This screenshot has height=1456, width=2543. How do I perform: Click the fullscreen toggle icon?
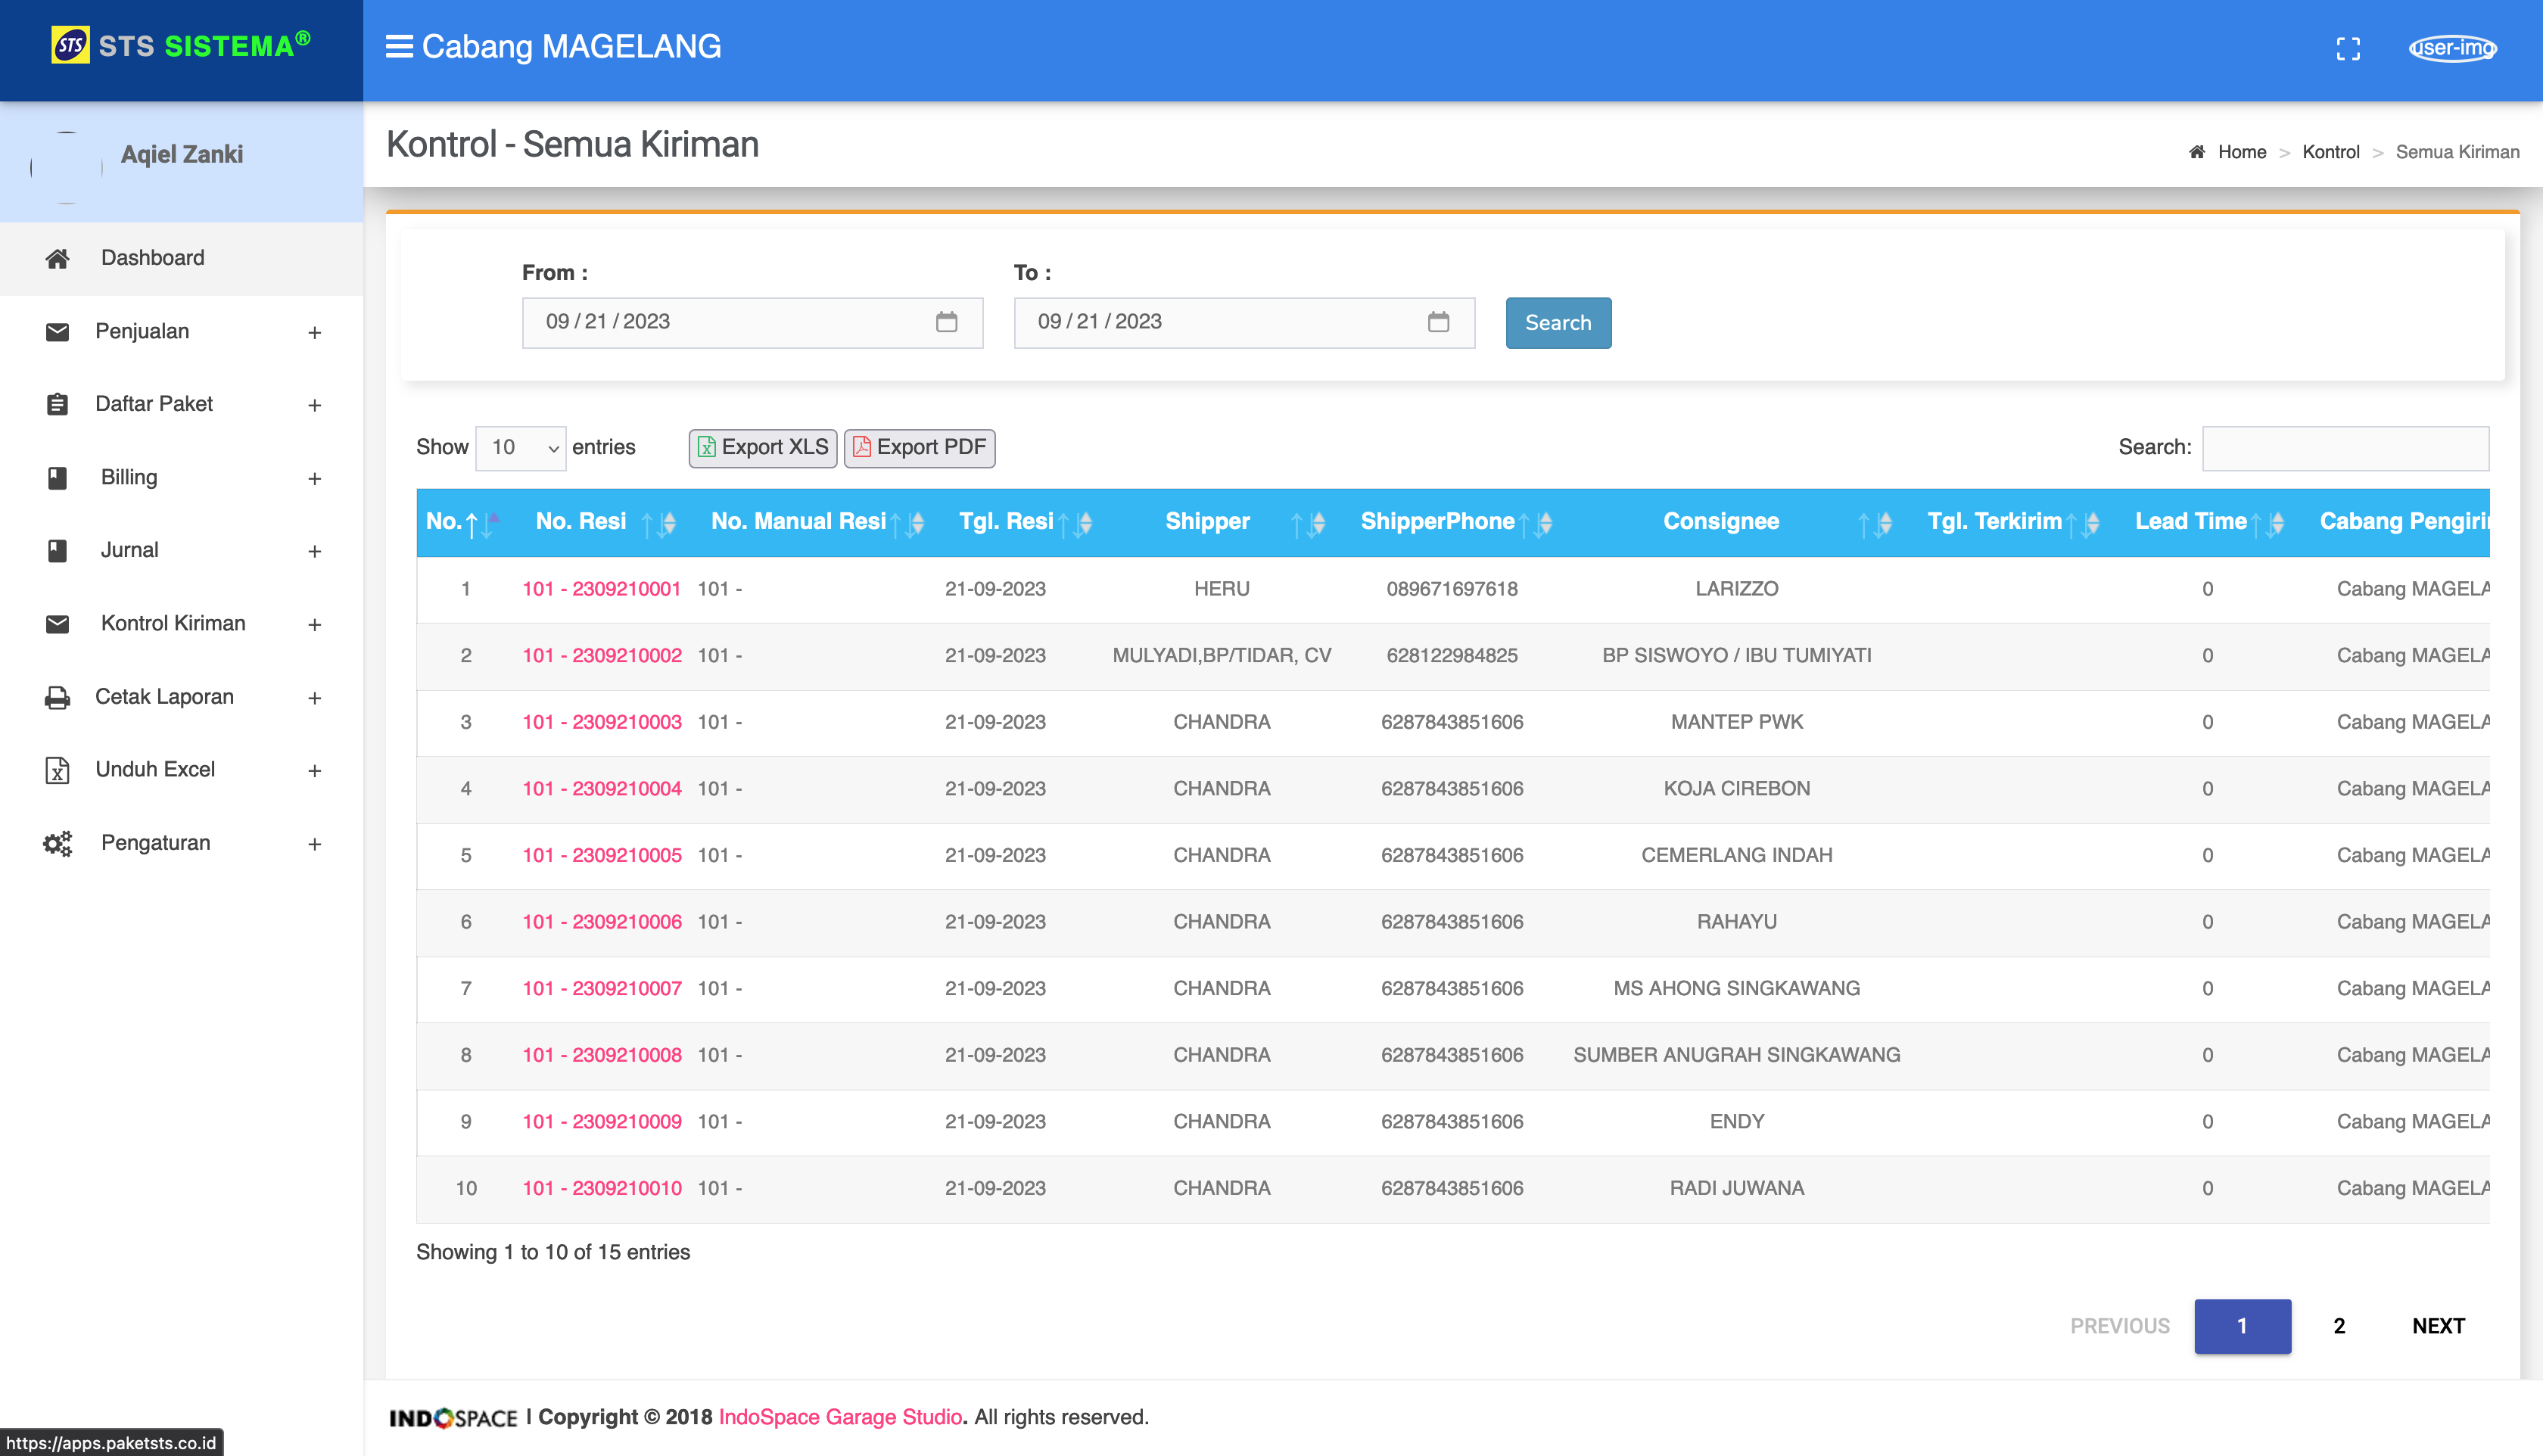2348,49
